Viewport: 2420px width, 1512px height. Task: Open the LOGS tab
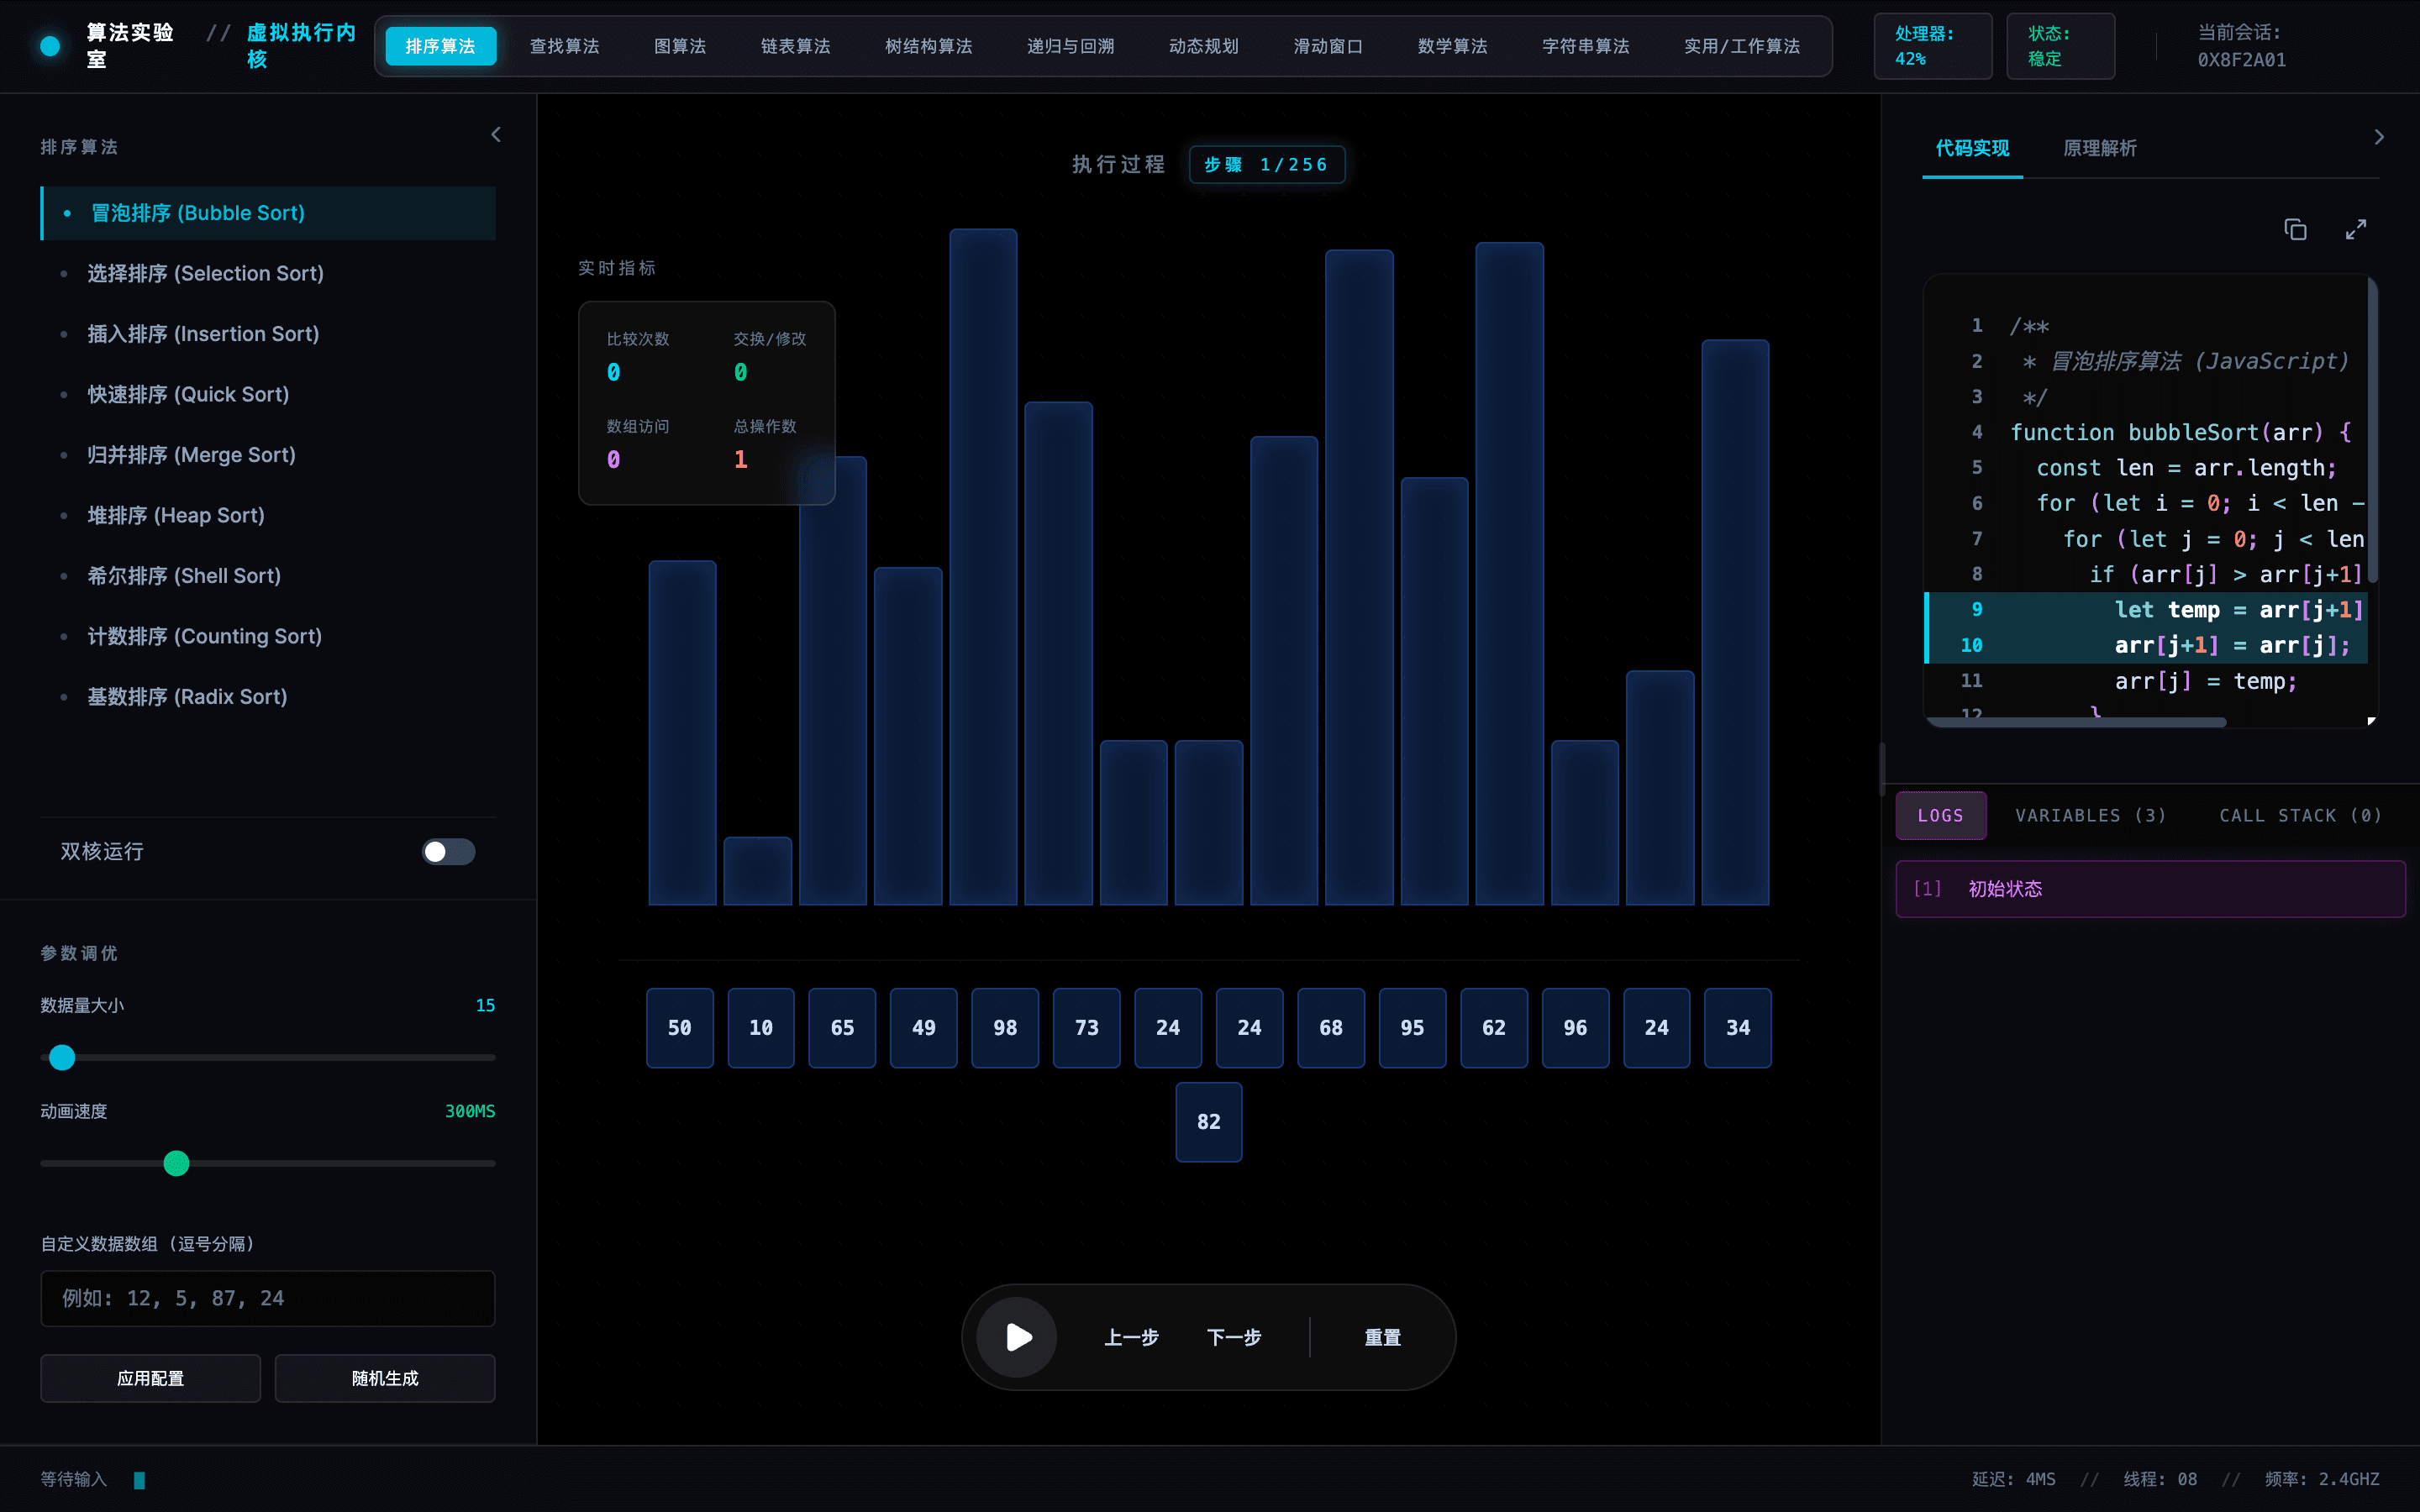pos(1940,815)
